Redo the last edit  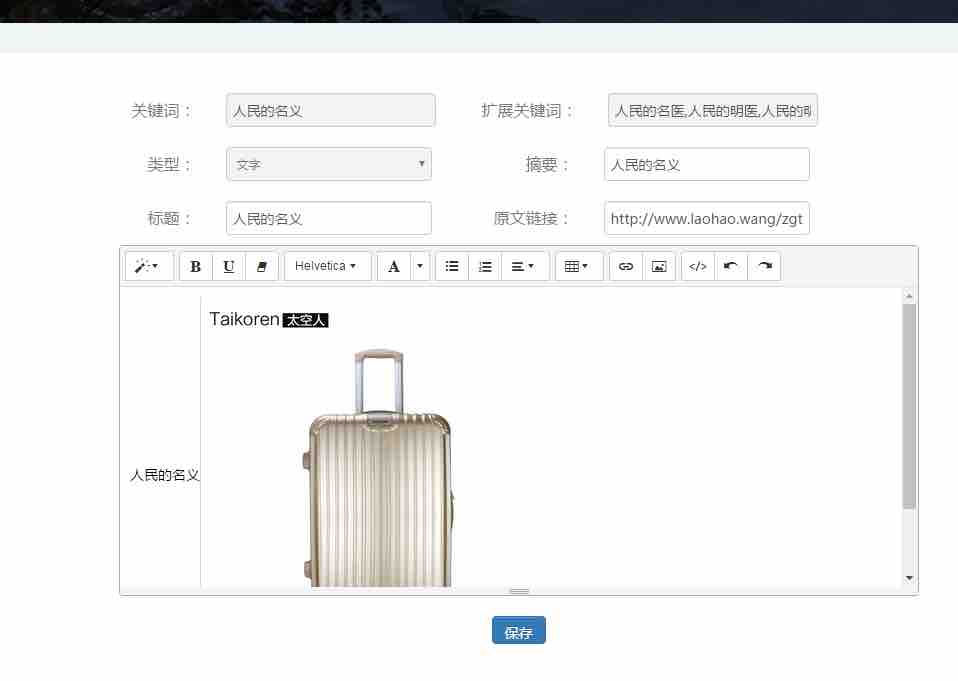[x=764, y=266]
